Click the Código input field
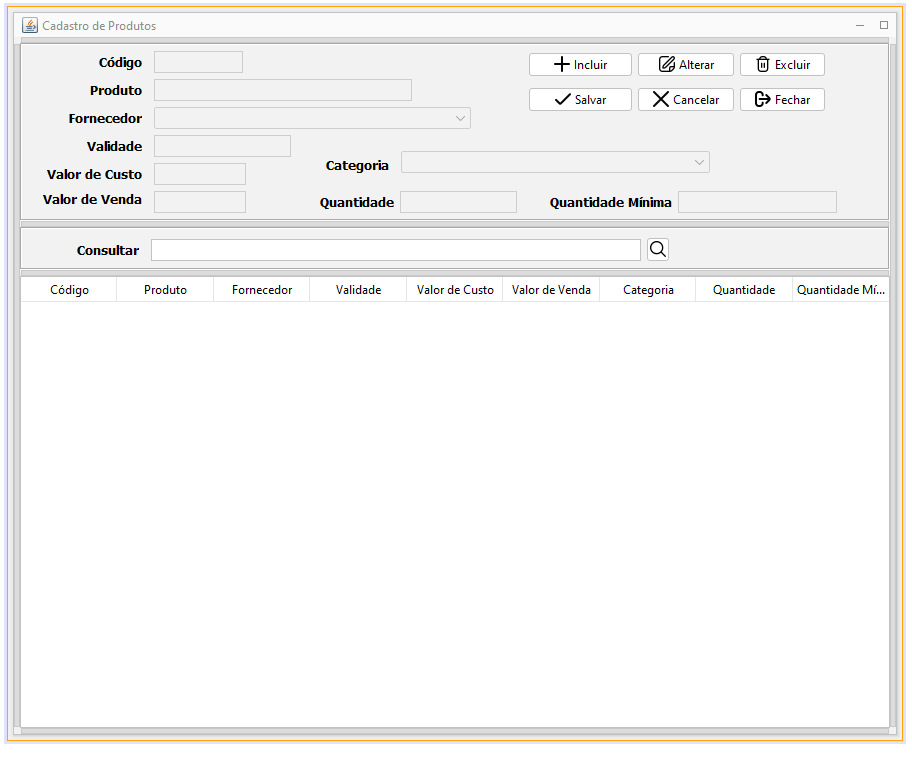912x757 pixels. [x=198, y=62]
